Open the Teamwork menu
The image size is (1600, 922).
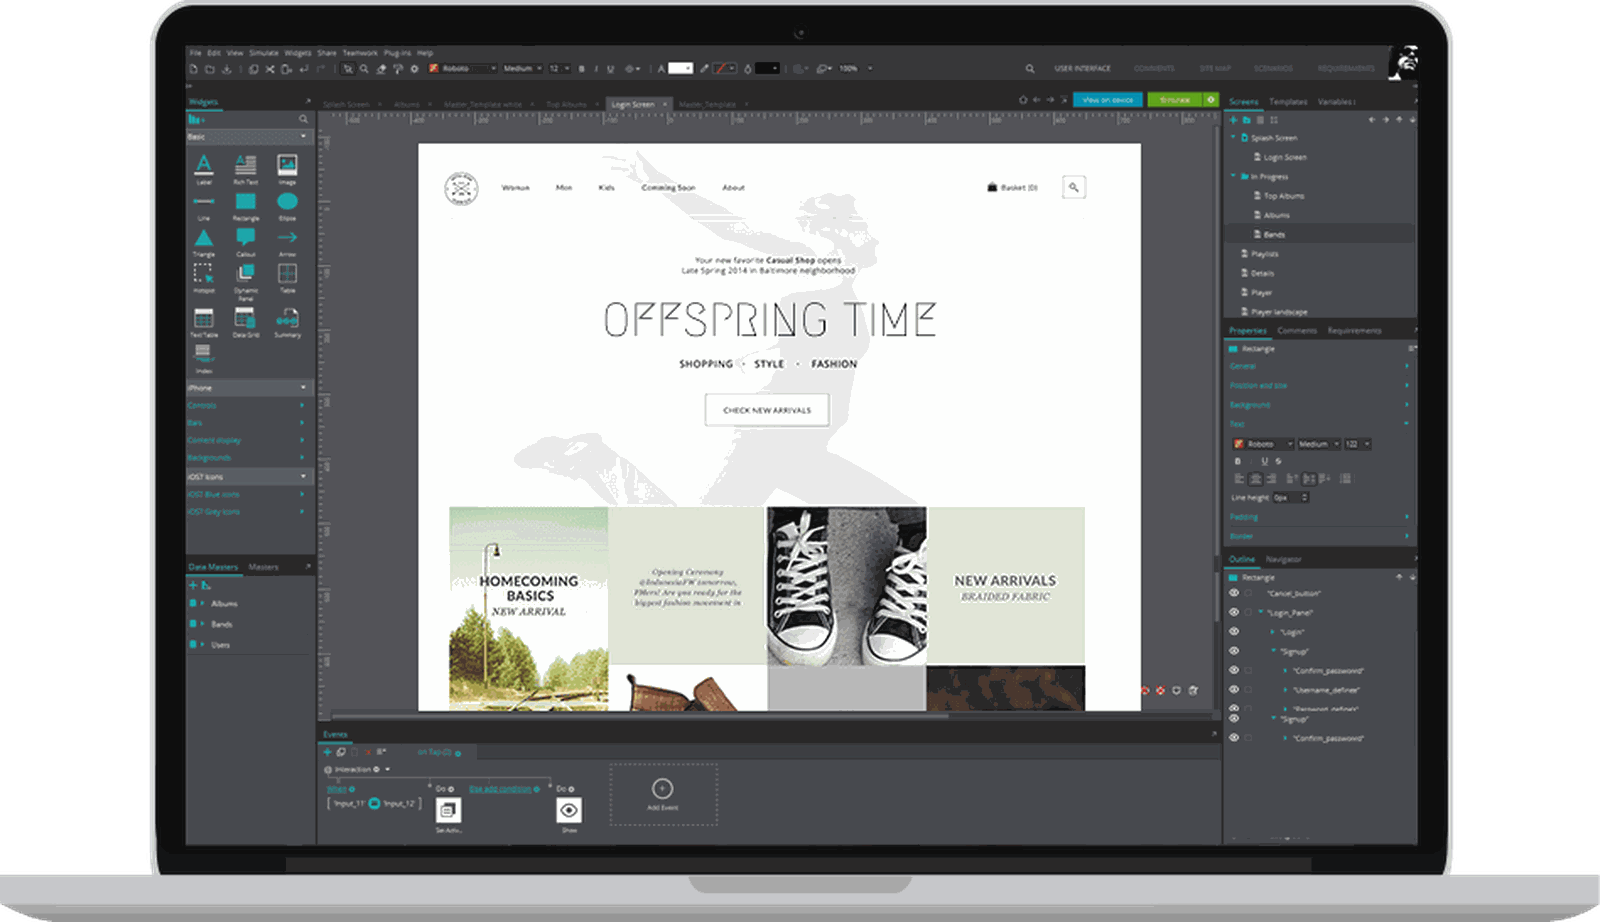360,53
